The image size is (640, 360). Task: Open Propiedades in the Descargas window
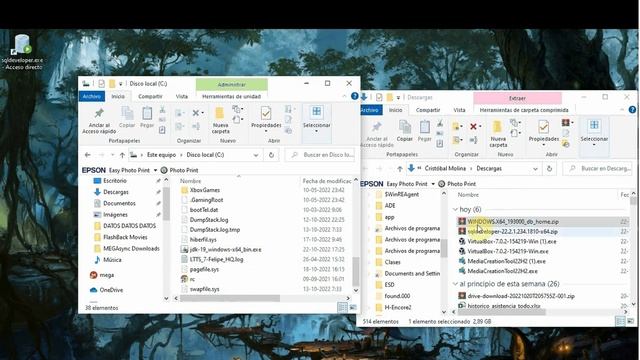[x=543, y=132]
